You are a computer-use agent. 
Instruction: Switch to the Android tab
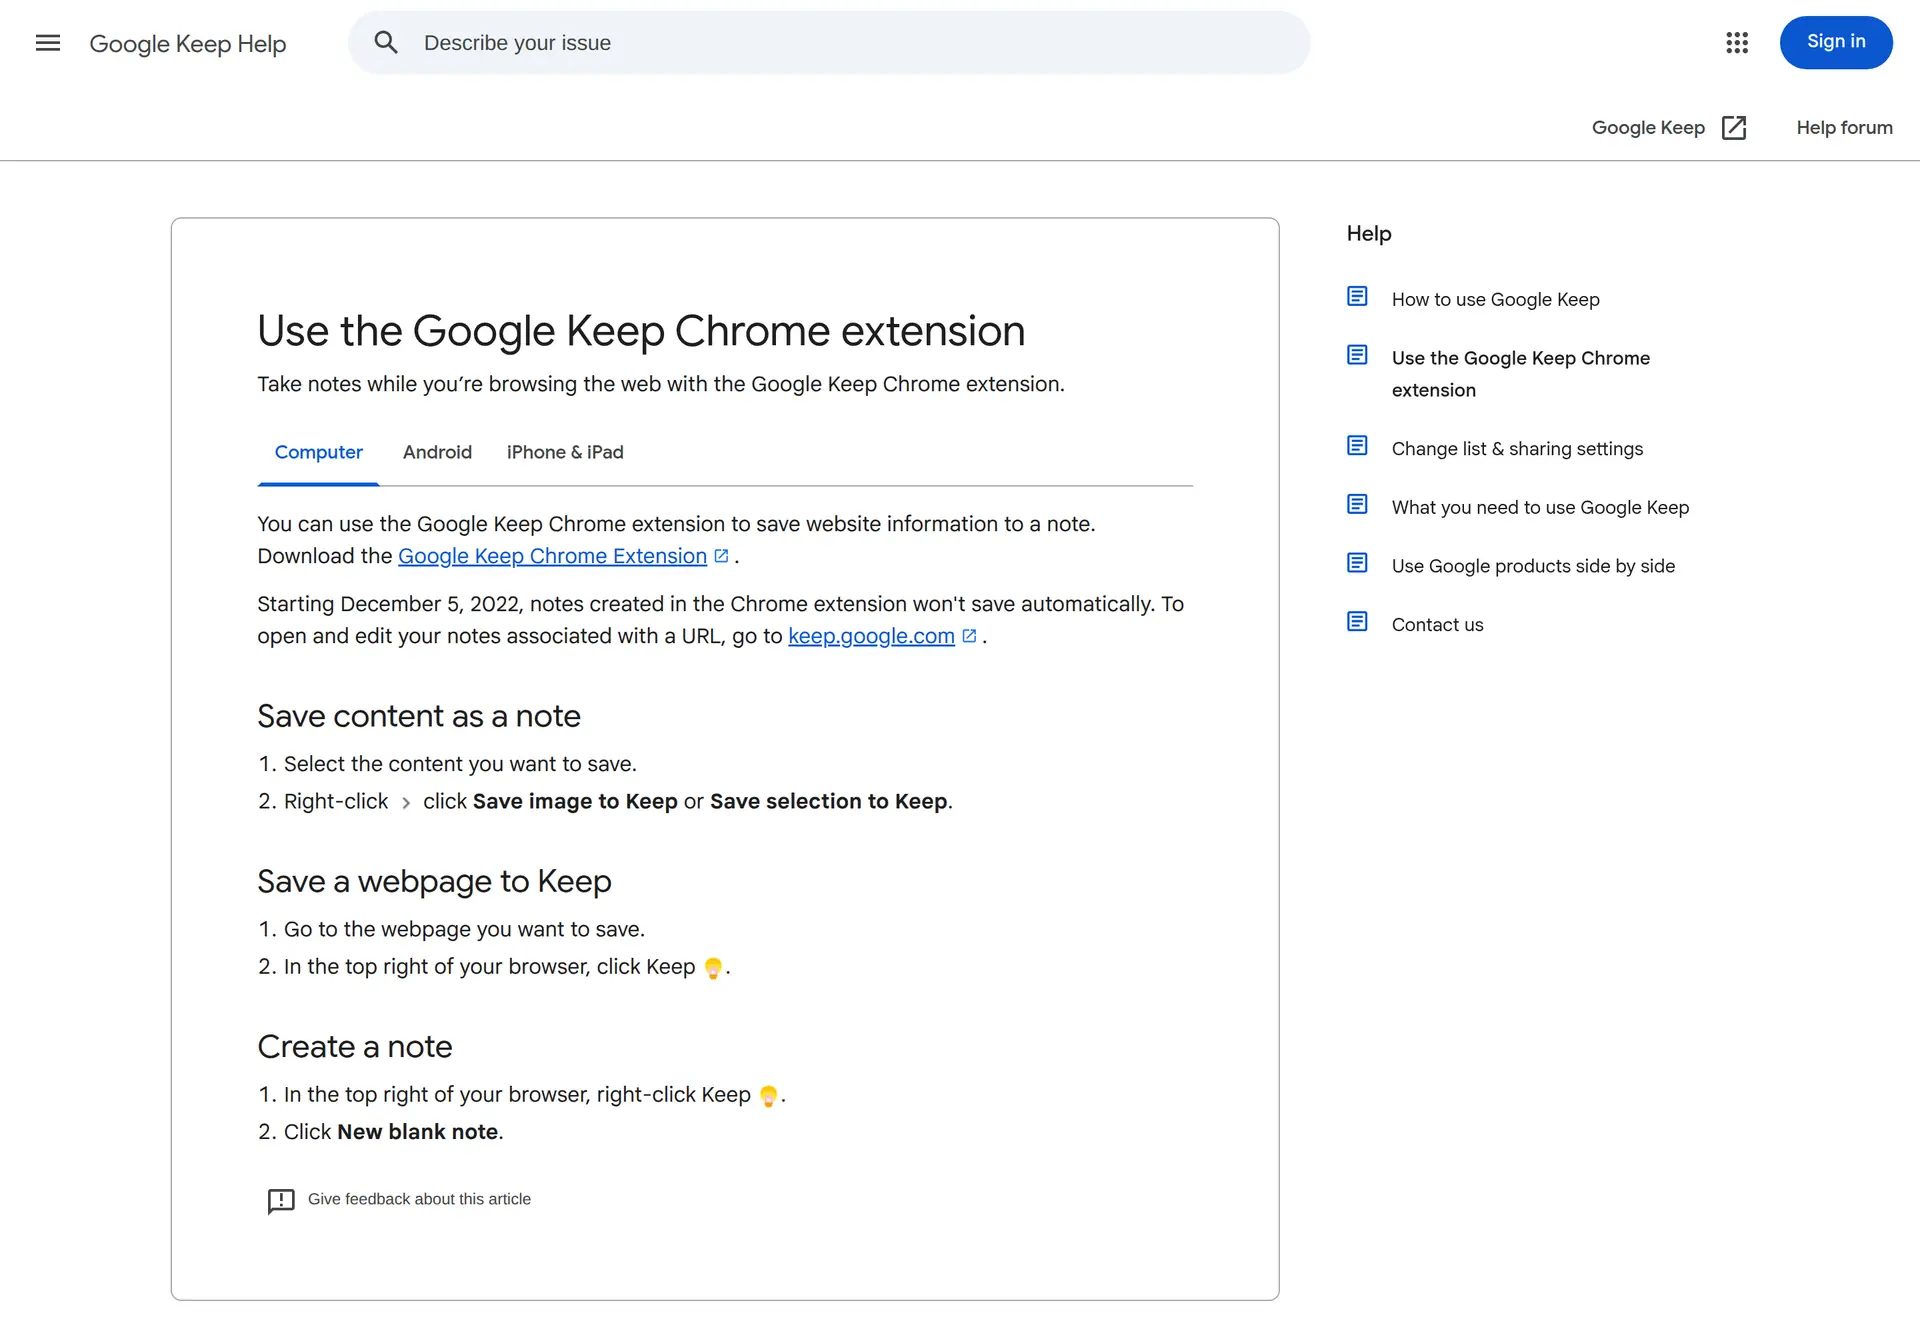click(437, 452)
